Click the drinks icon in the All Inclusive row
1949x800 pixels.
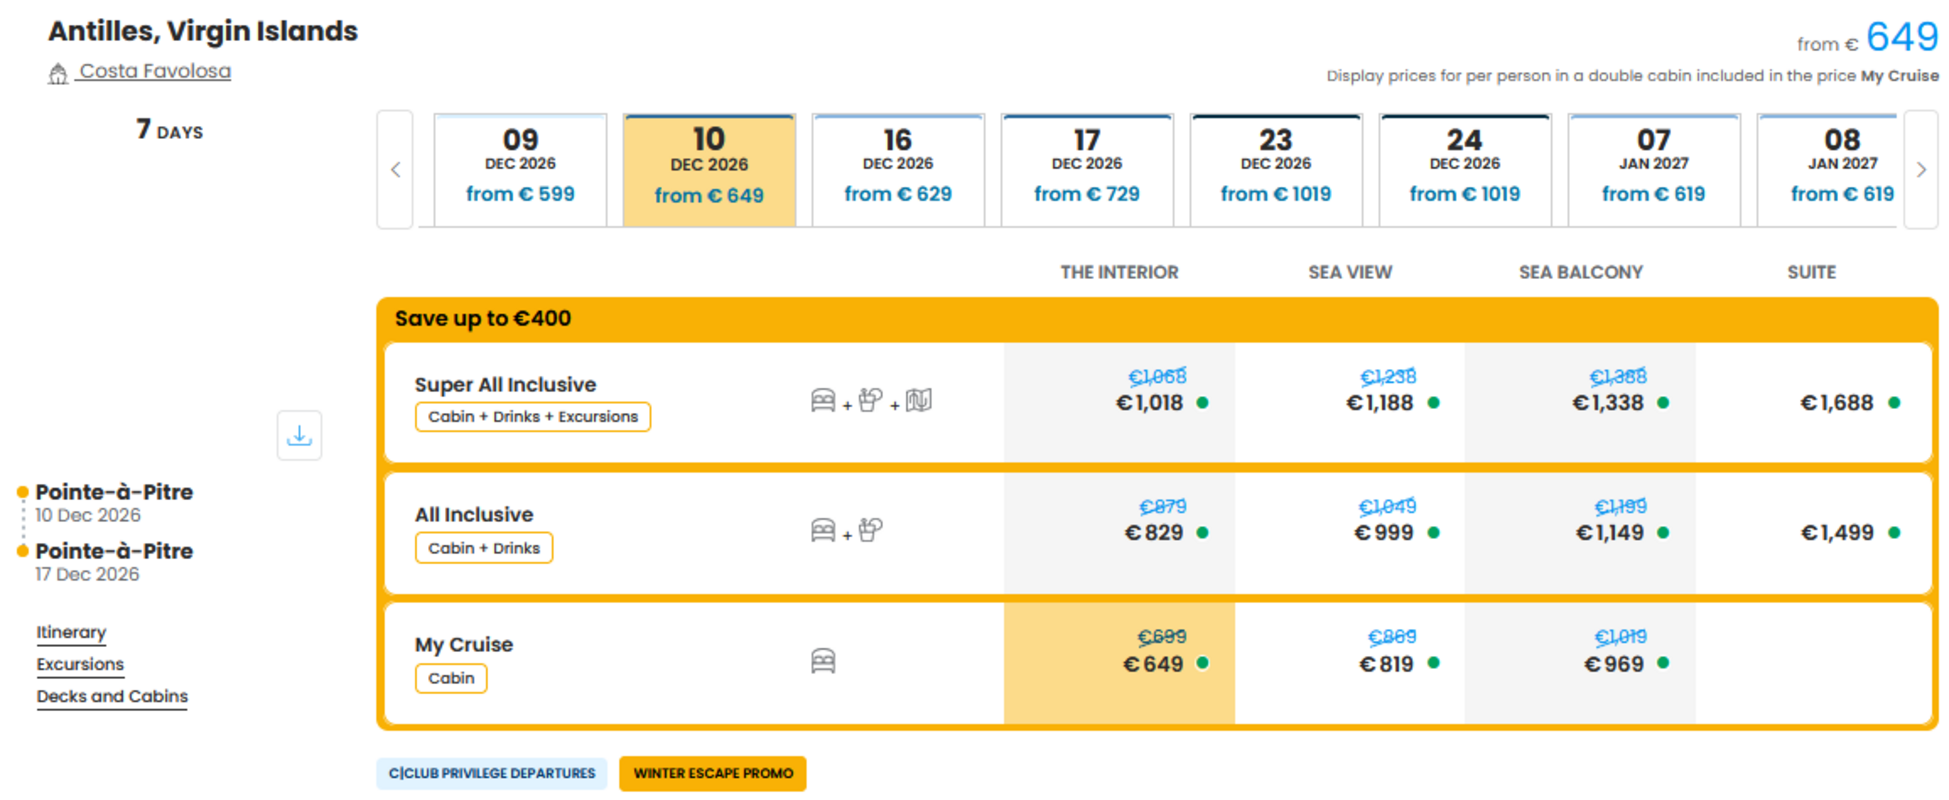point(870,530)
